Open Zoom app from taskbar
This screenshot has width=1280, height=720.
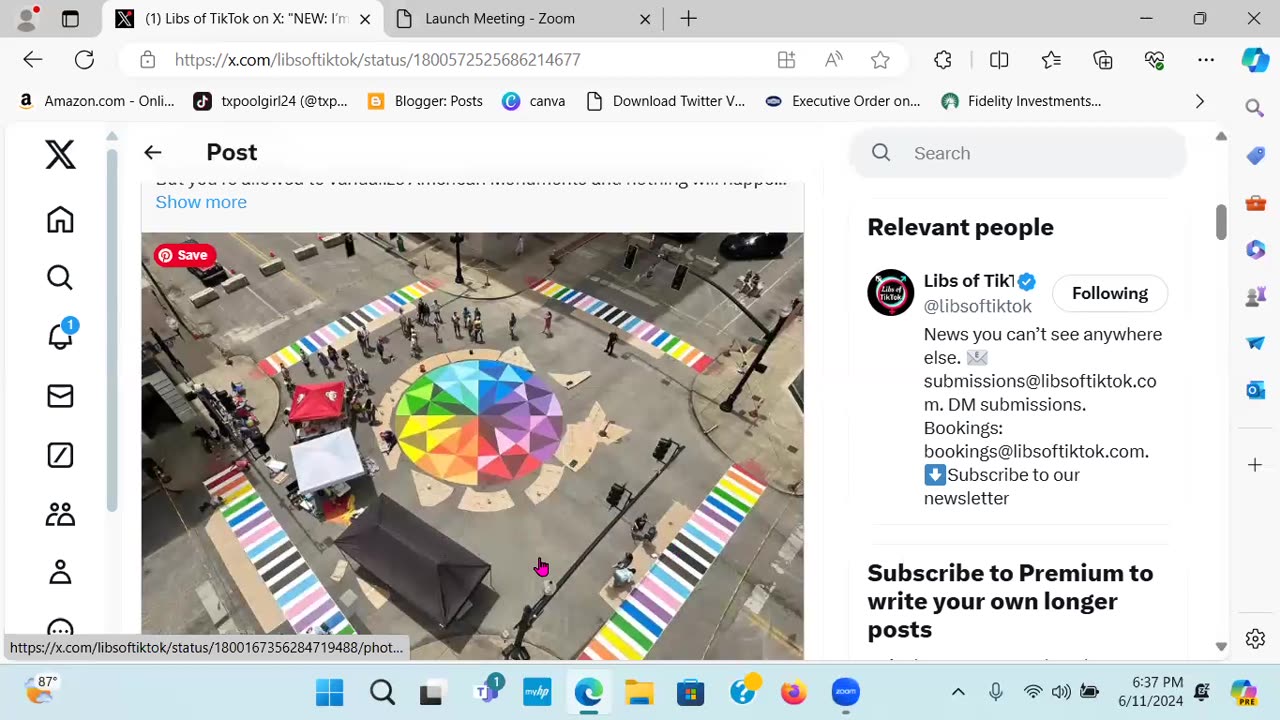coord(846,692)
